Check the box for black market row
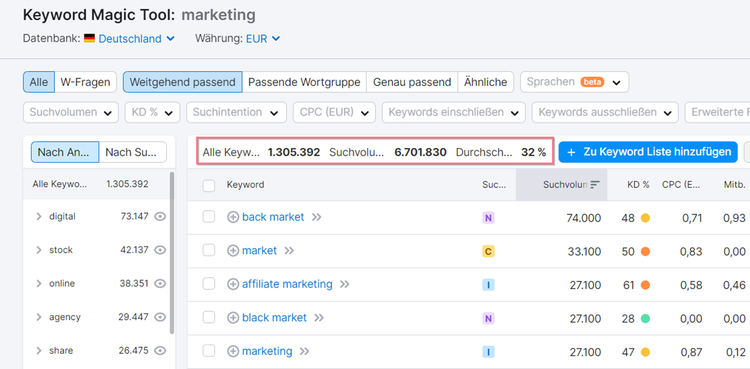The width and height of the screenshot is (750, 369). [209, 317]
